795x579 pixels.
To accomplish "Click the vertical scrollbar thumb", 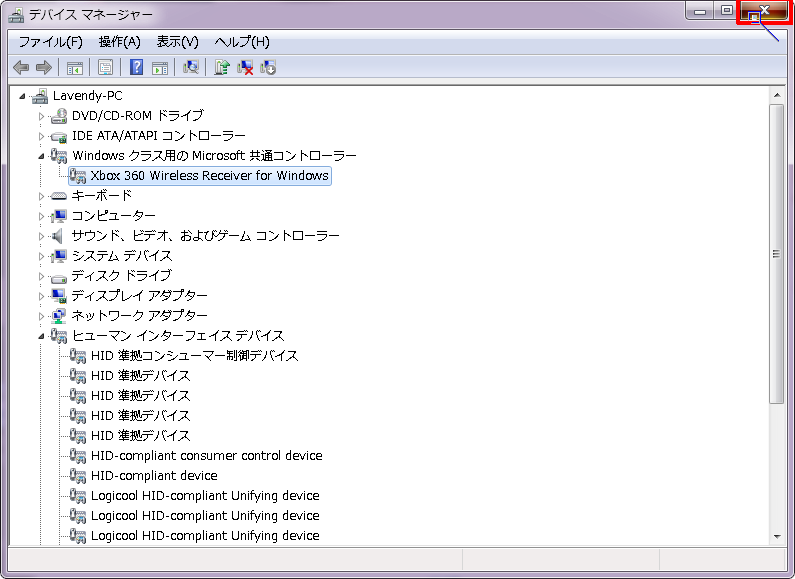I will [777, 254].
